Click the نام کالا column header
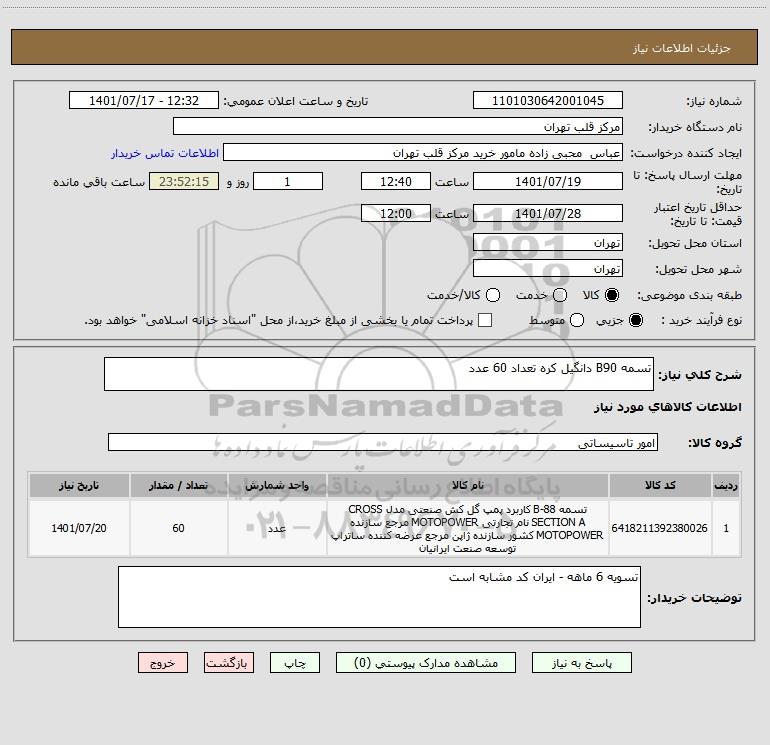Image resolution: width=770 pixels, height=745 pixels. coord(468,486)
